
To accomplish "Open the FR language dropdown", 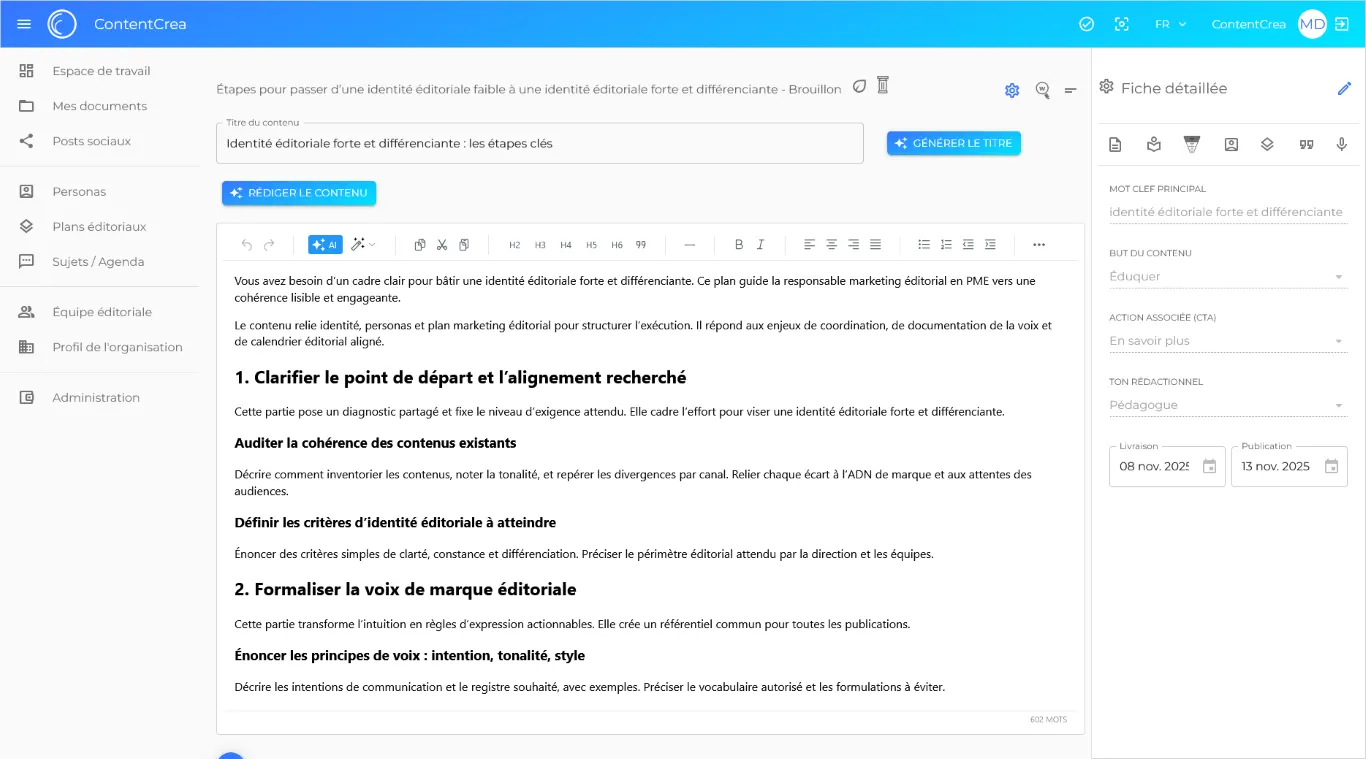I will 1170,24.
